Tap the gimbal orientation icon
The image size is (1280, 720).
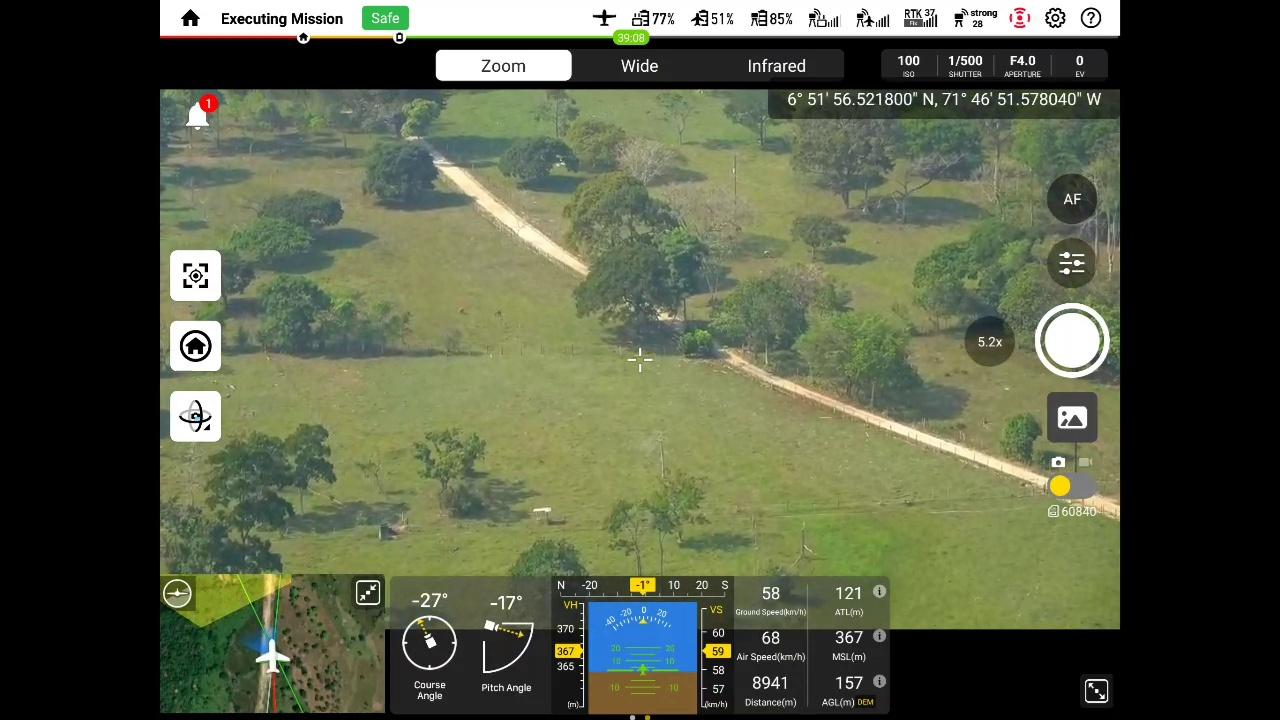click(195, 416)
